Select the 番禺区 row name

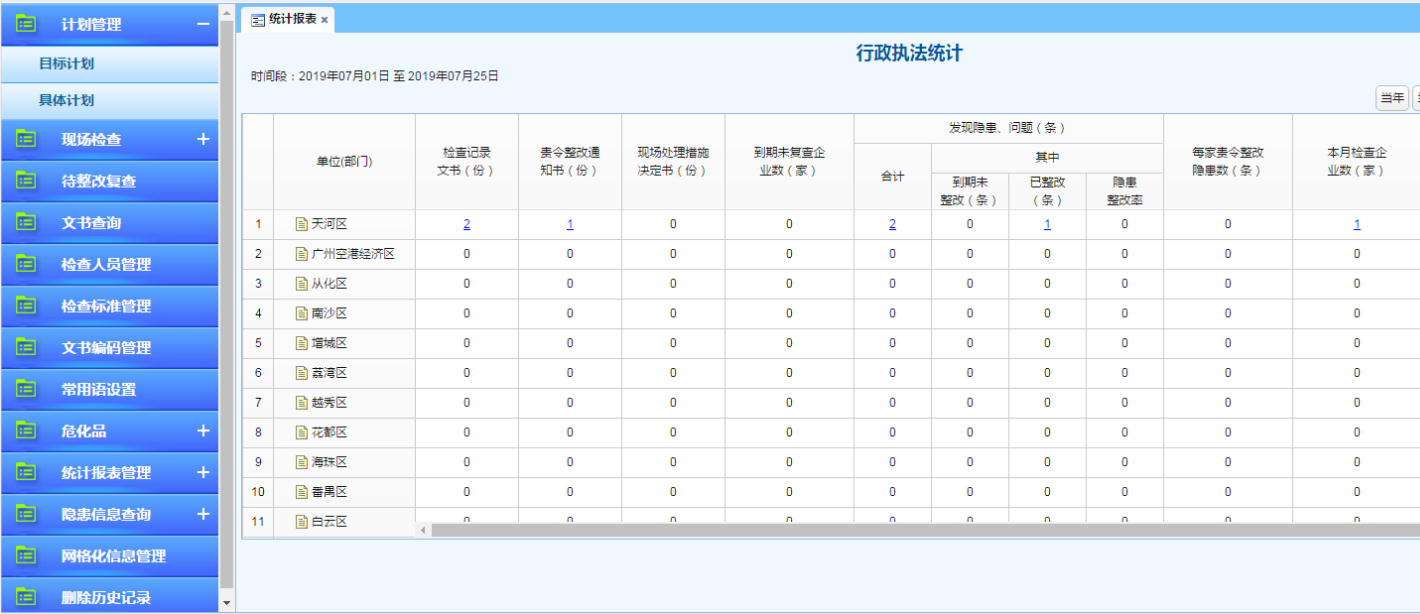[329, 492]
